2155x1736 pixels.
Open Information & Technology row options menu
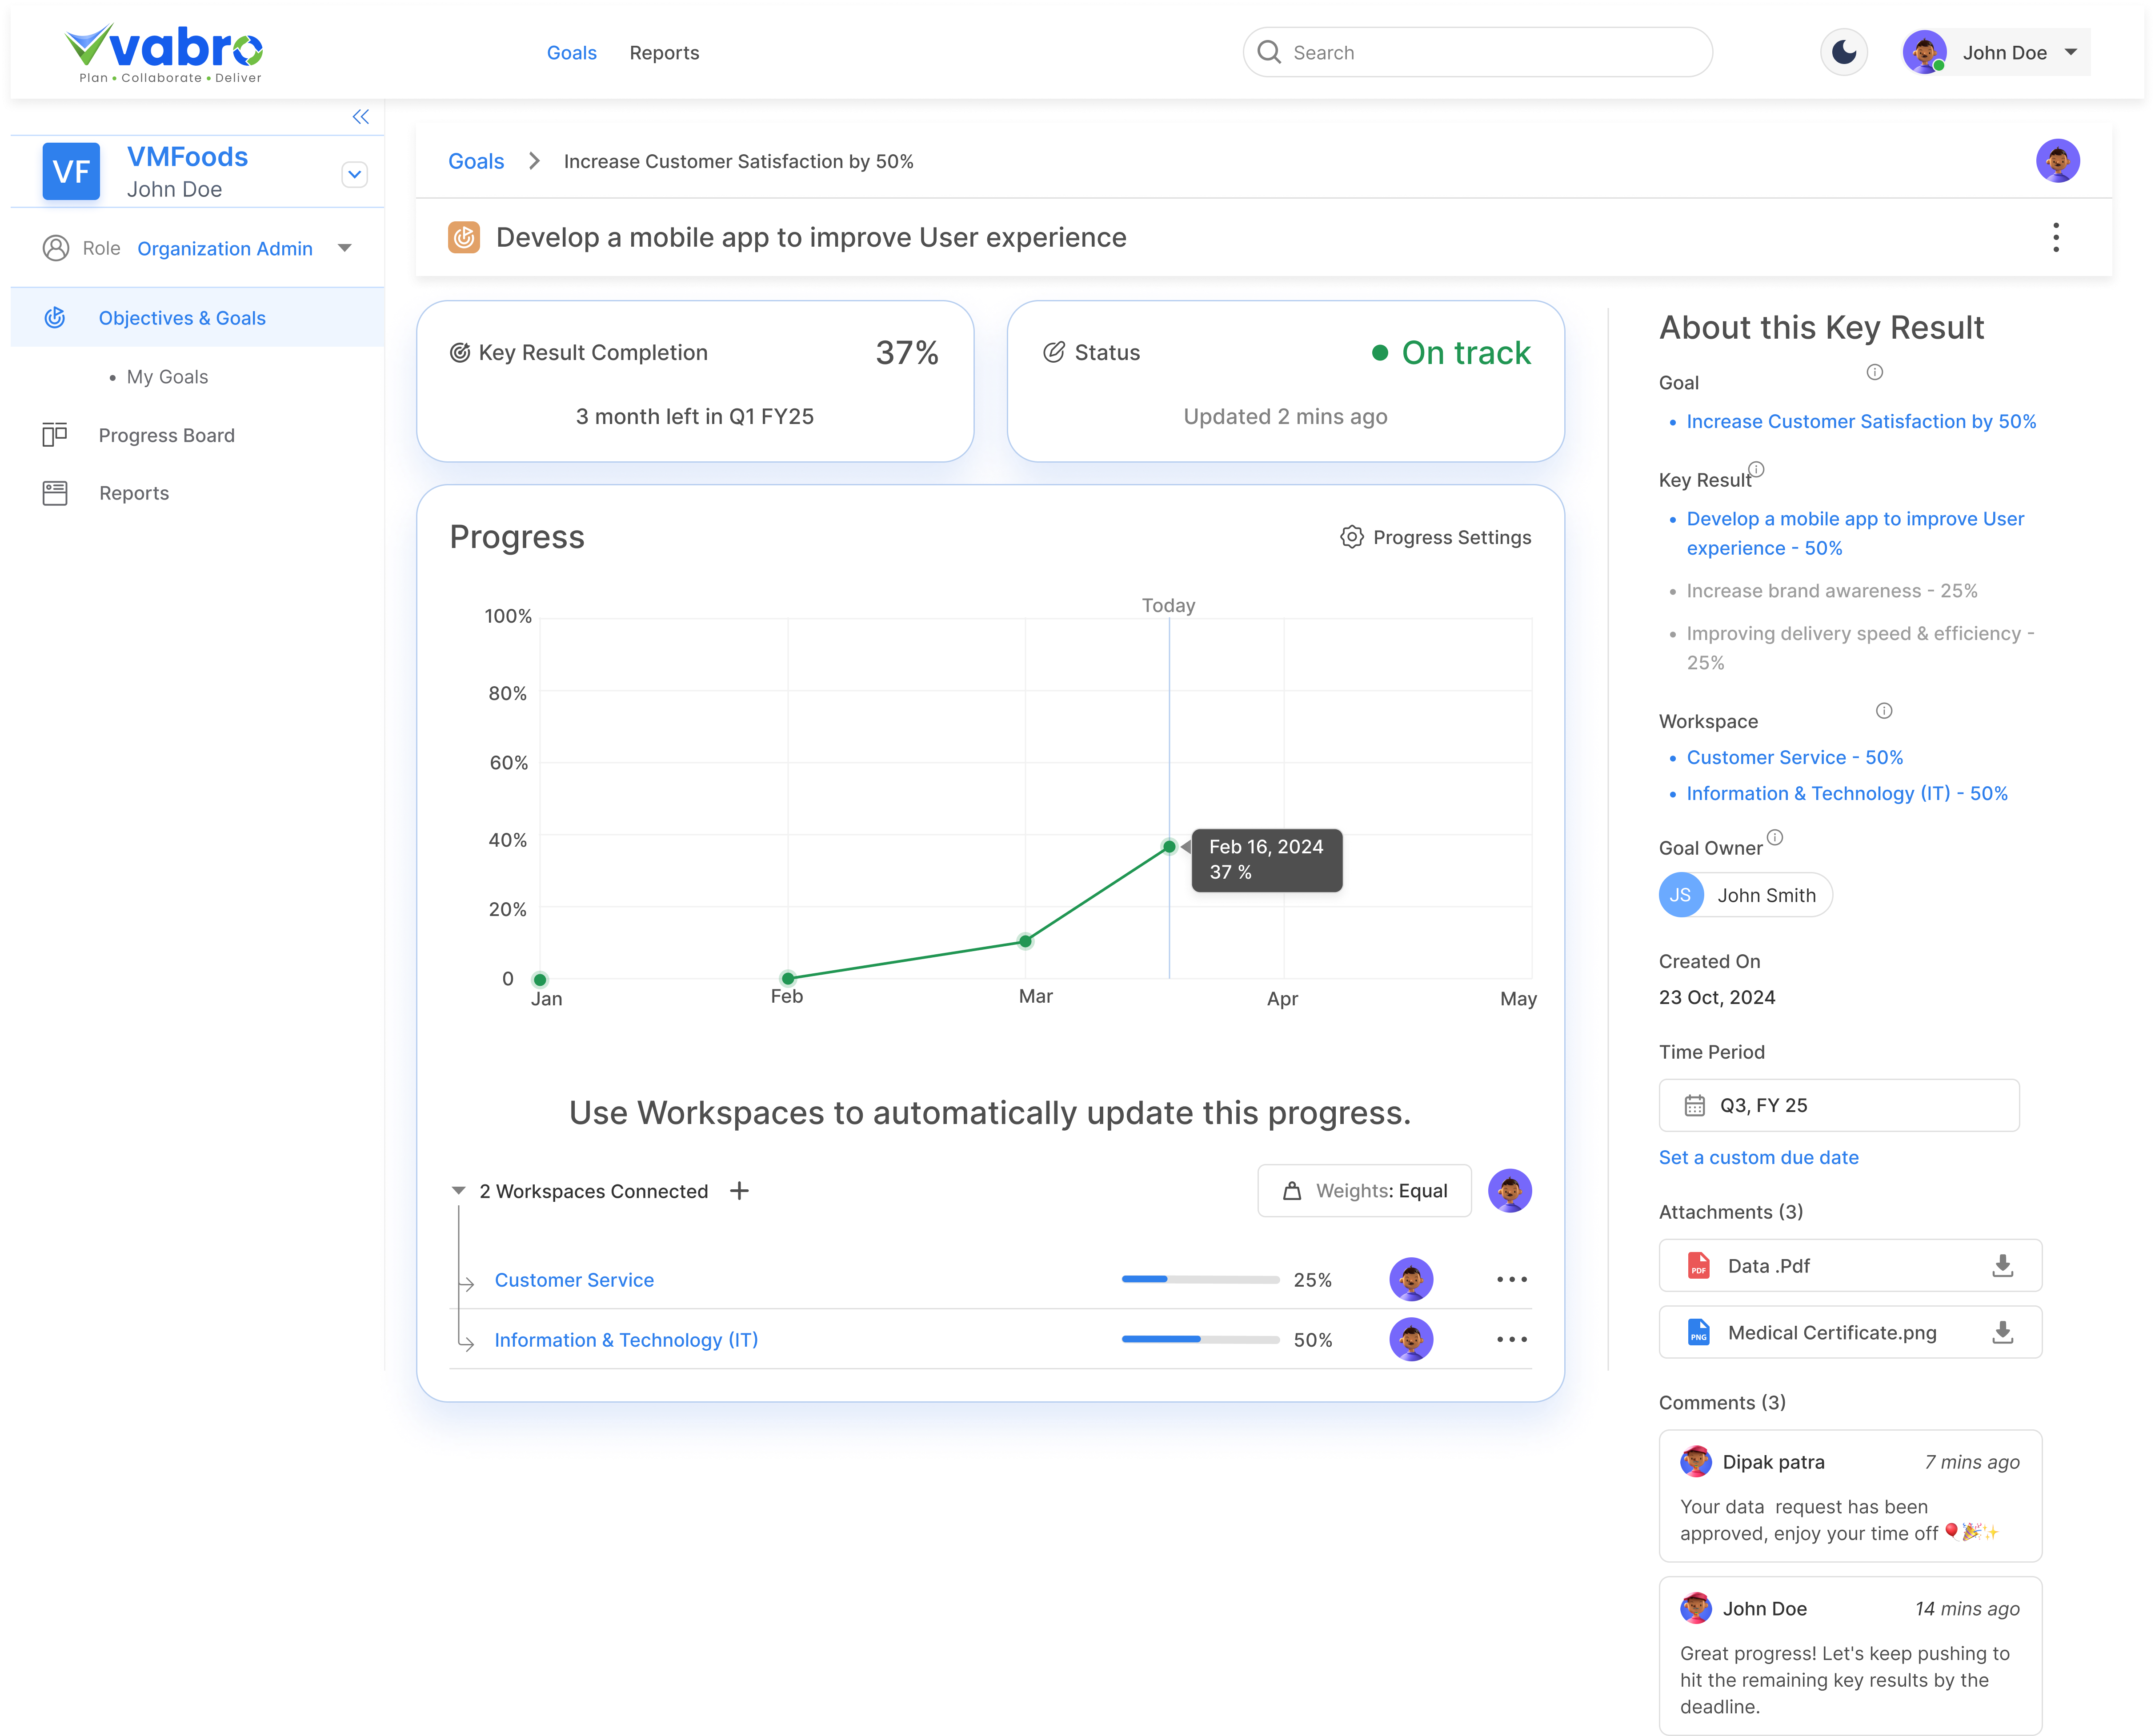tap(1511, 1340)
